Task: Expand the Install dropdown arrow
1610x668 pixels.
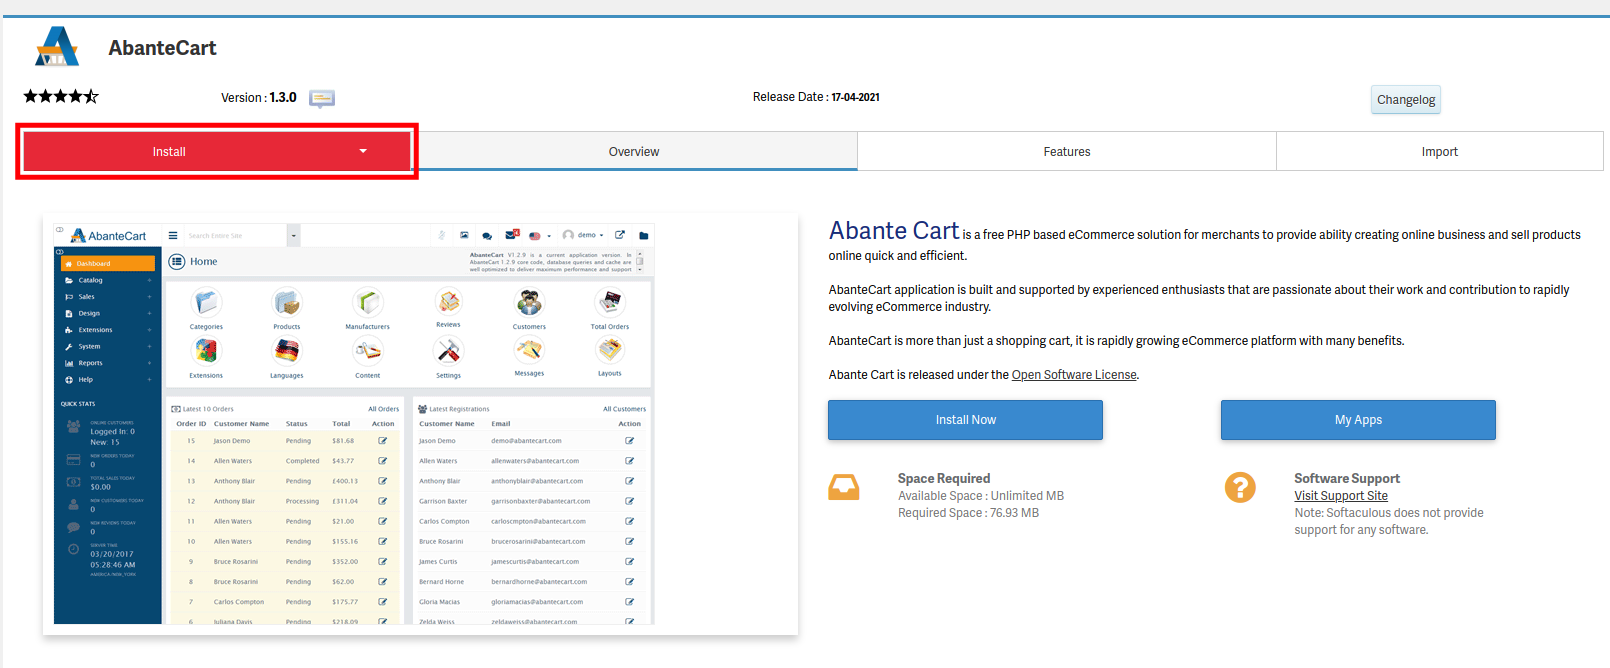Action: pos(363,151)
